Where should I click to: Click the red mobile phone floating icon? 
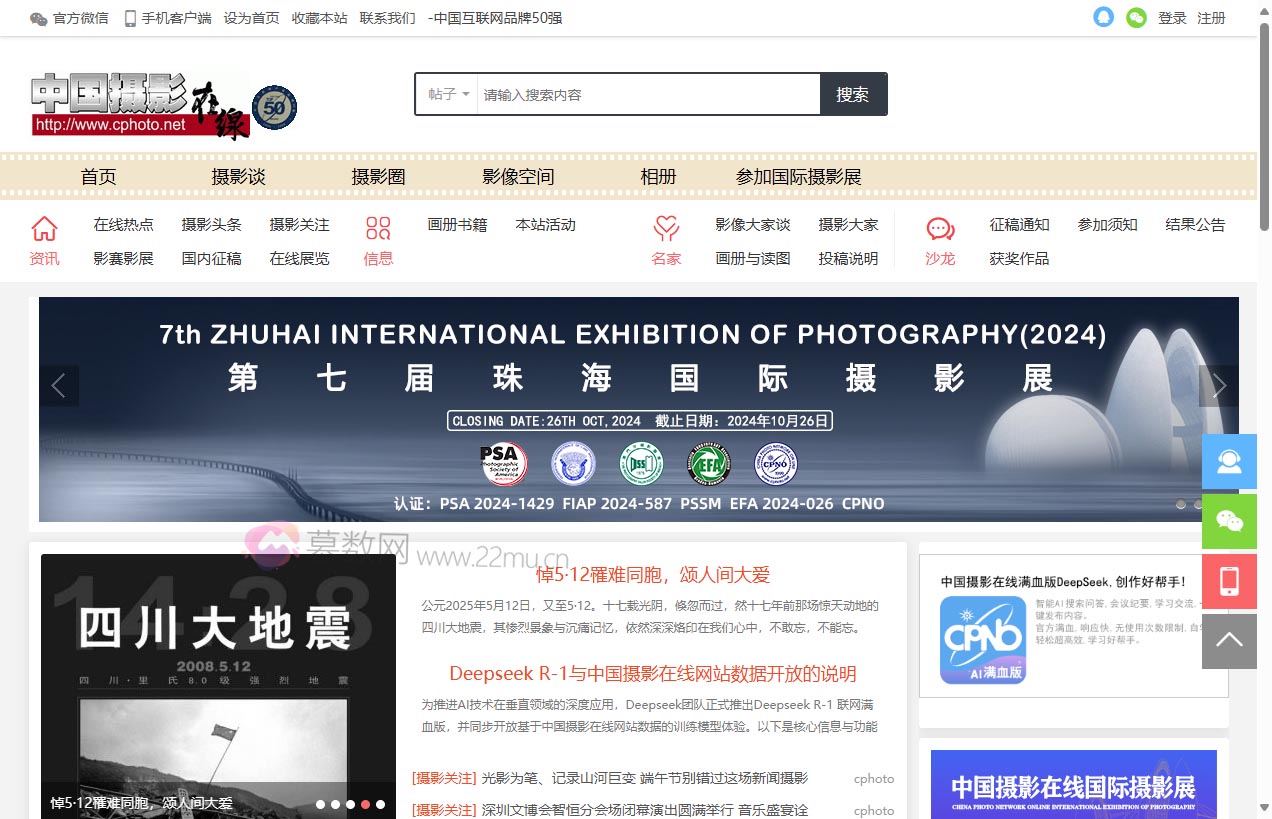coord(1229,581)
